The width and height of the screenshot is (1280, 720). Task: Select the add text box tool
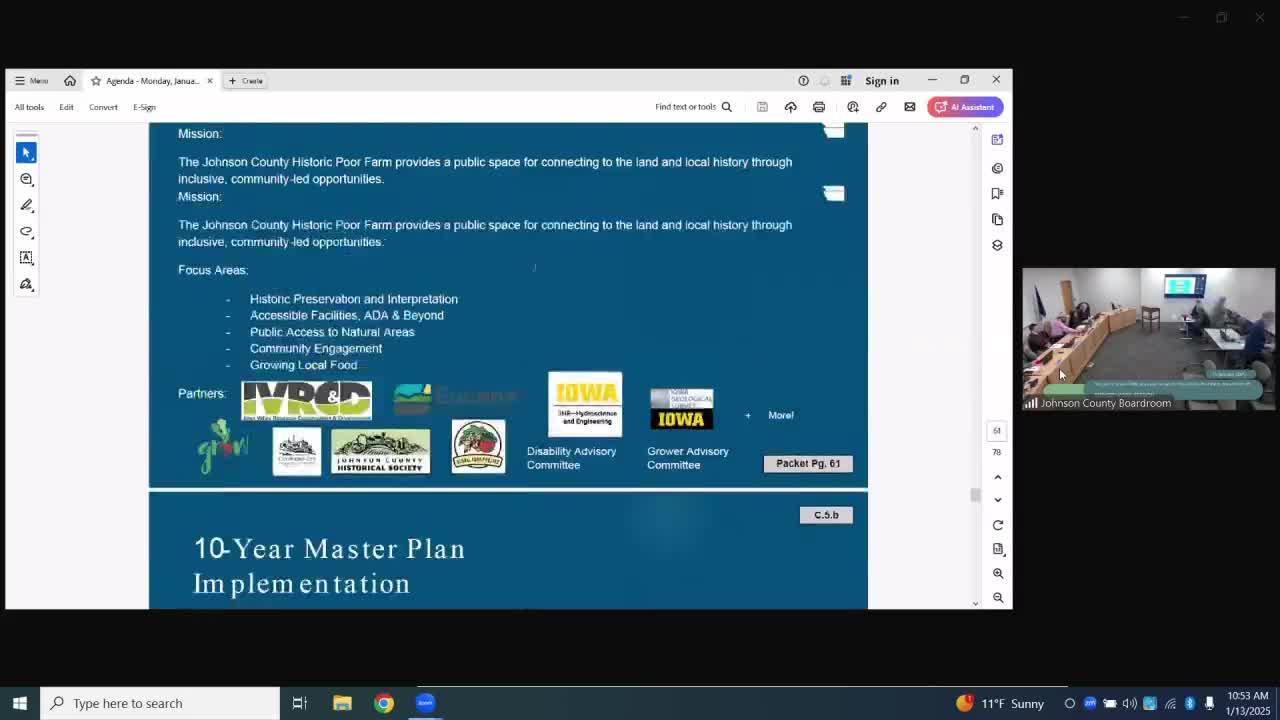(x=26, y=258)
